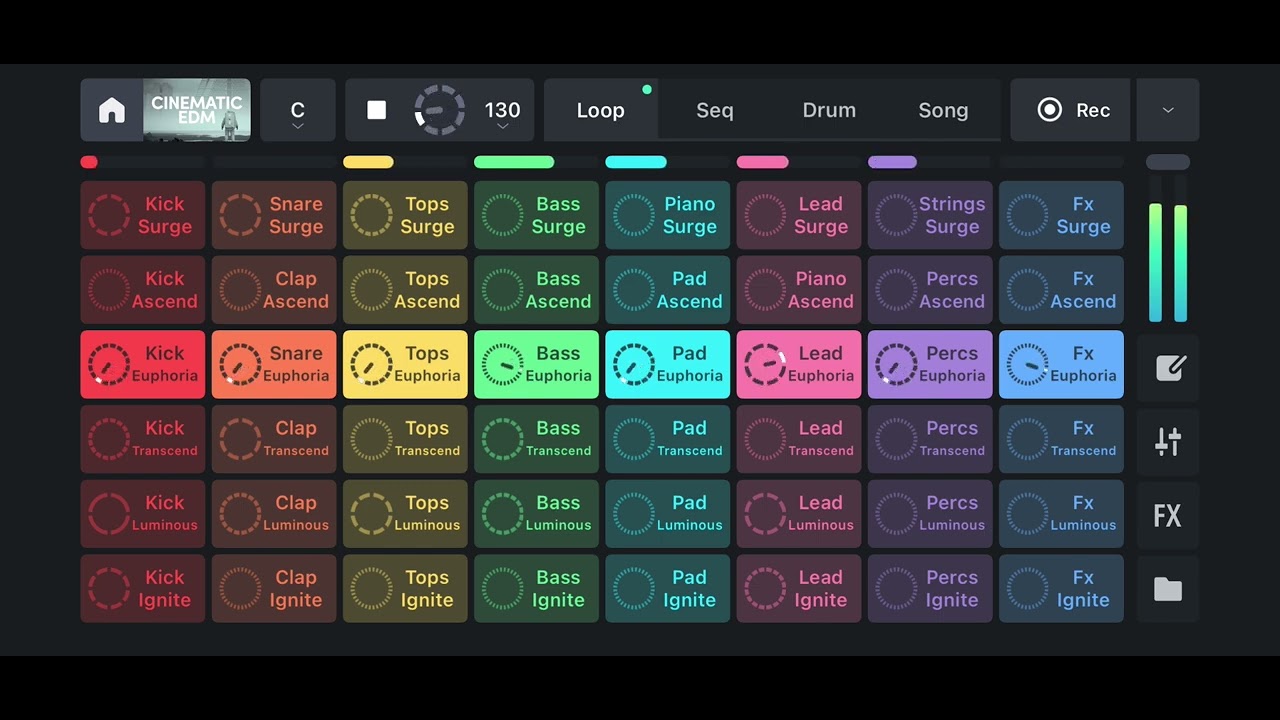Image resolution: width=1280 pixels, height=720 pixels.
Task: Launch the Kick Ascend pad
Action: (143, 290)
